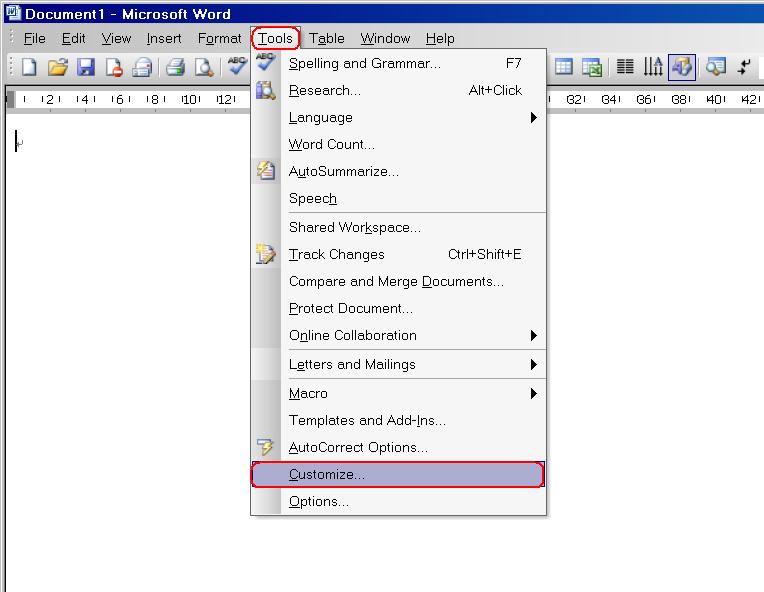Open the Edit menu
This screenshot has width=764, height=592.
point(74,38)
